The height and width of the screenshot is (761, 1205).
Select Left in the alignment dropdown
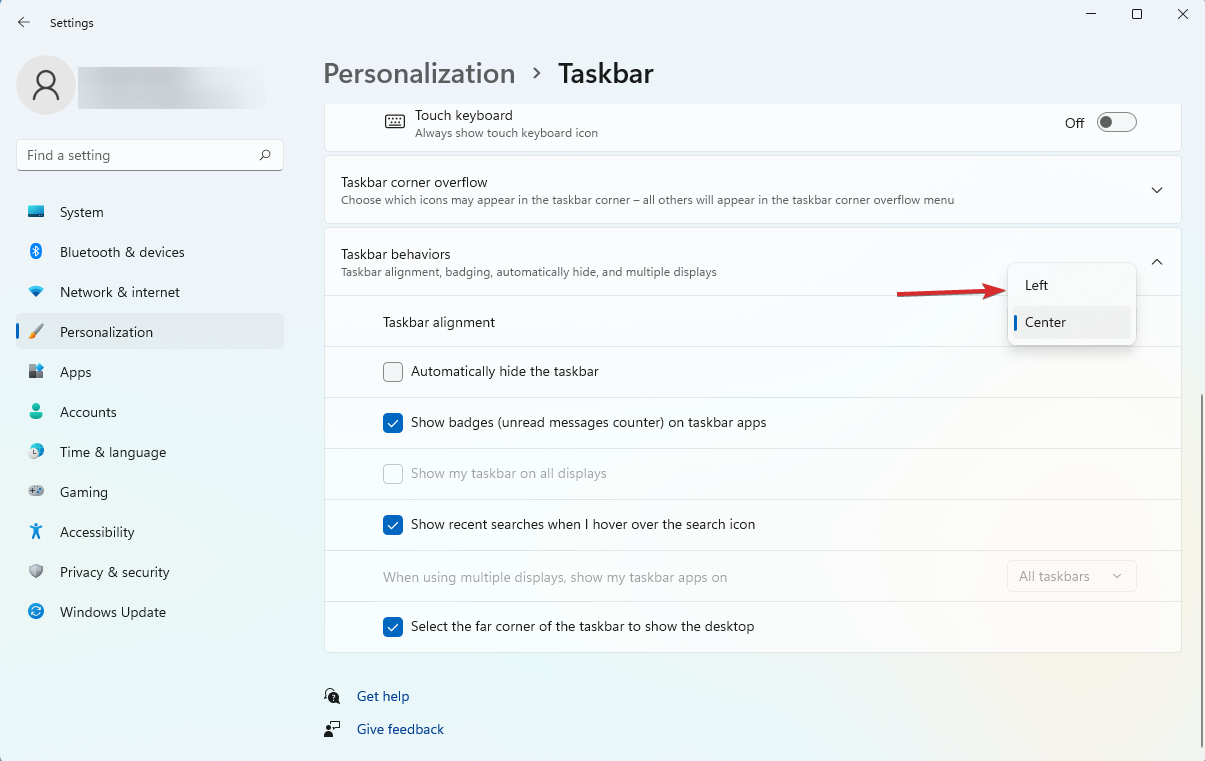(1035, 285)
